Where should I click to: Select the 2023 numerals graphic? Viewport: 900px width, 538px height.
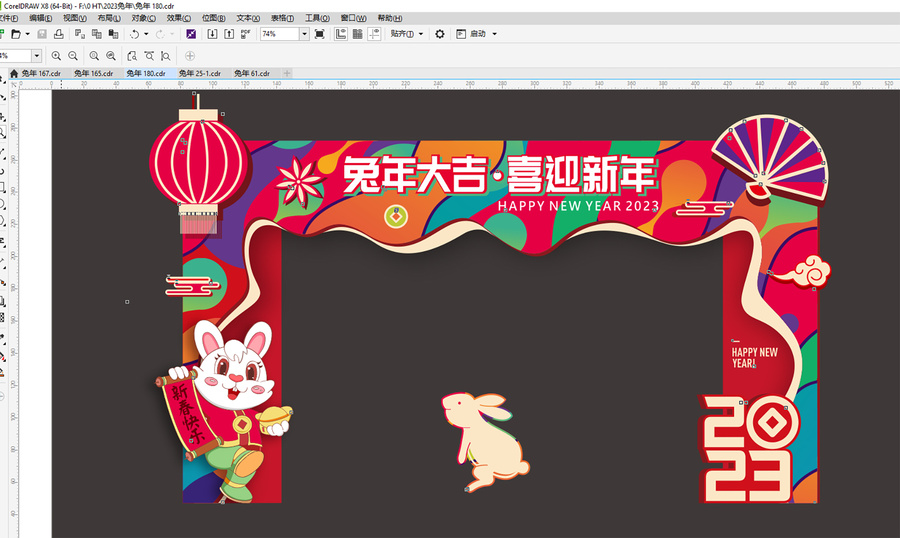(x=748, y=448)
